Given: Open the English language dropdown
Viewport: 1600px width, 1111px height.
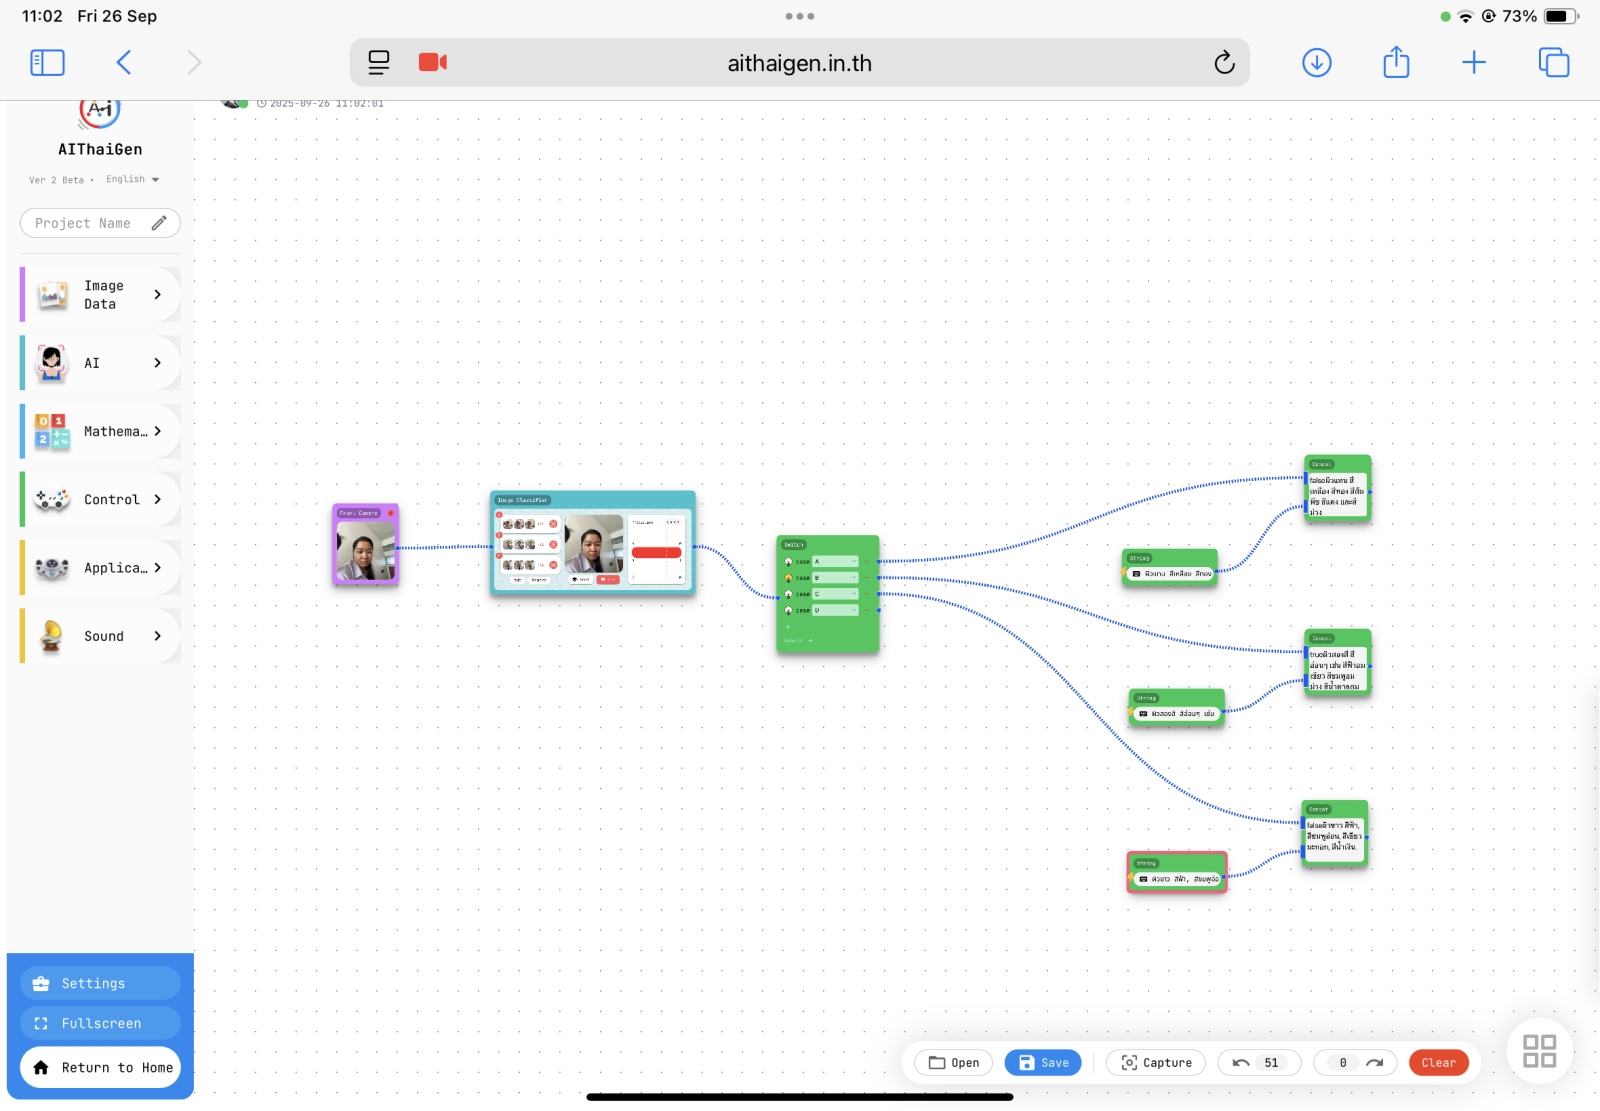Looking at the screenshot, I should click(133, 180).
